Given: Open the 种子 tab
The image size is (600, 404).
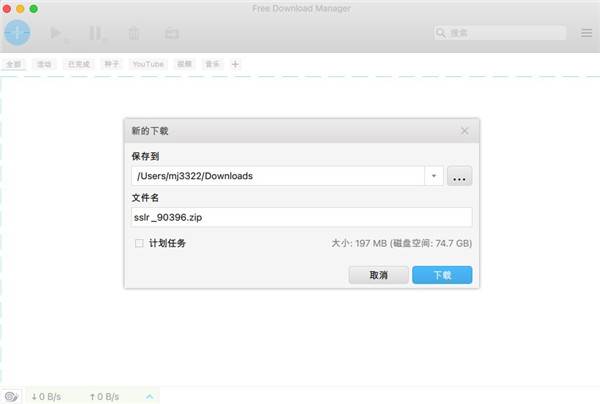Looking at the screenshot, I should click(111, 64).
